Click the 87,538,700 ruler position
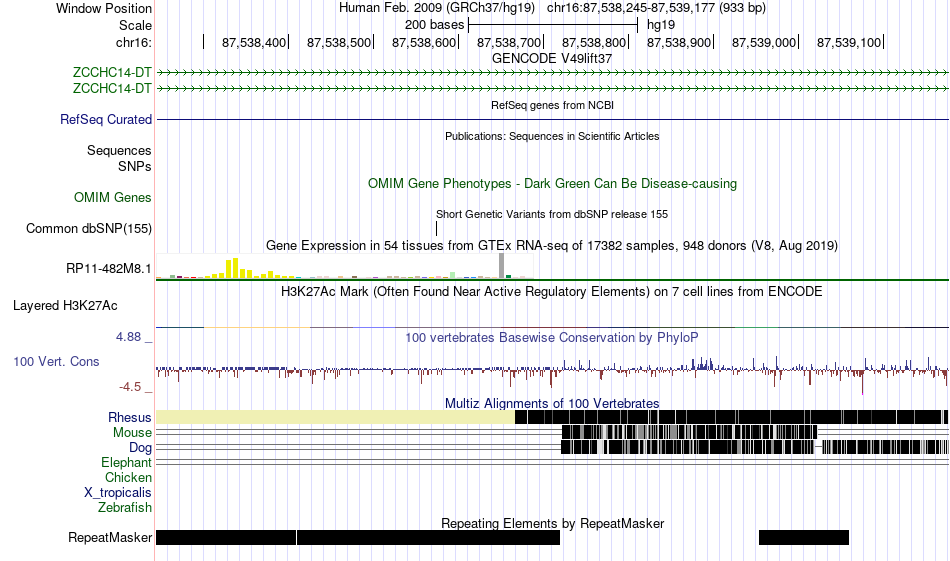The width and height of the screenshot is (950, 561). [x=509, y=42]
